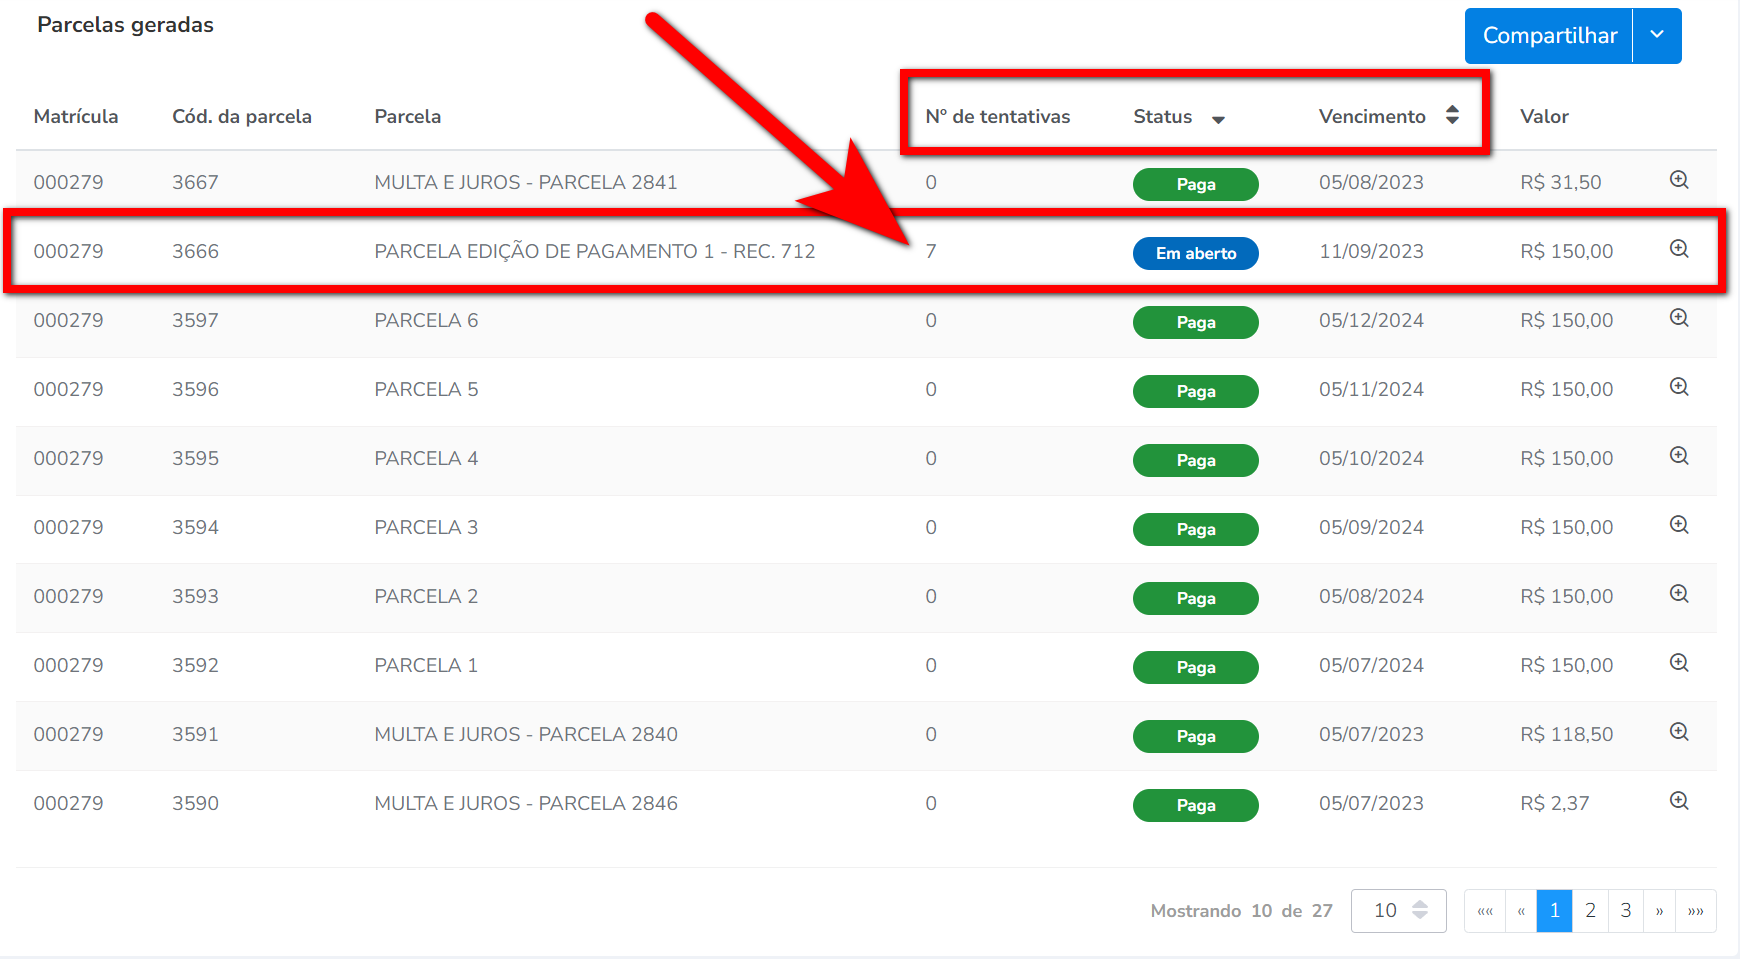This screenshot has width=1740, height=959.
Task: Expand the Compartilhar dropdown arrow
Action: [x=1657, y=35]
